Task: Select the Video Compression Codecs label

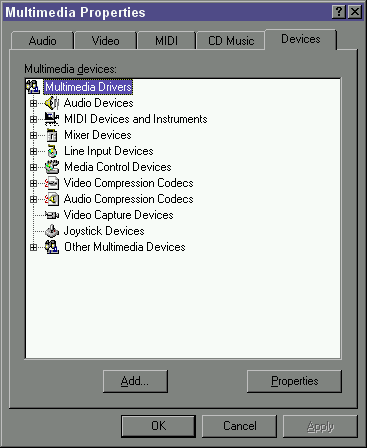Action: pyautogui.click(x=129, y=183)
